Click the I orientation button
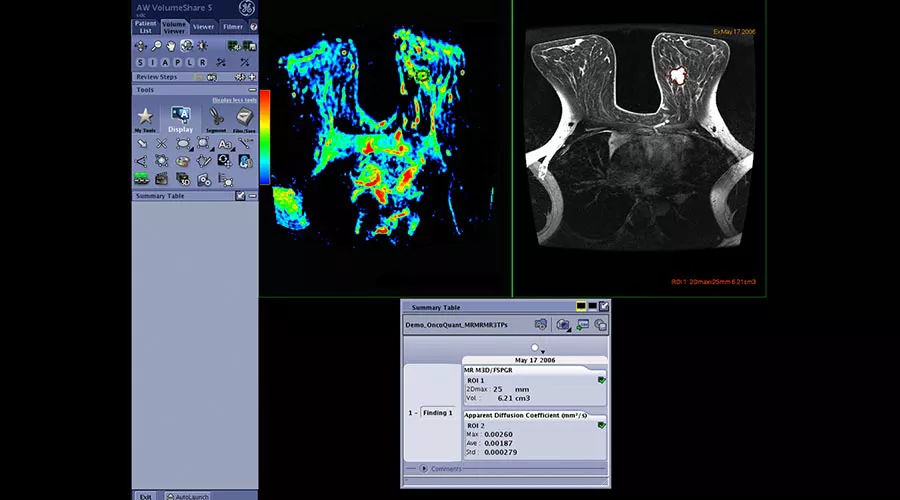The height and width of the screenshot is (500, 900). (153, 62)
